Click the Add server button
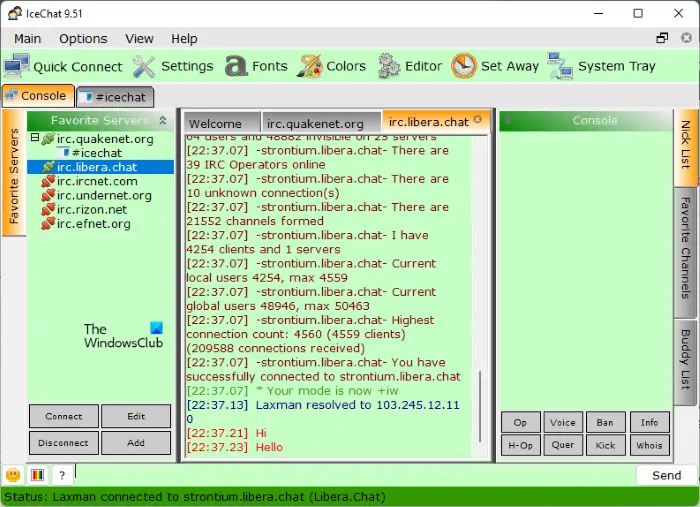The image size is (700, 507). 136,443
